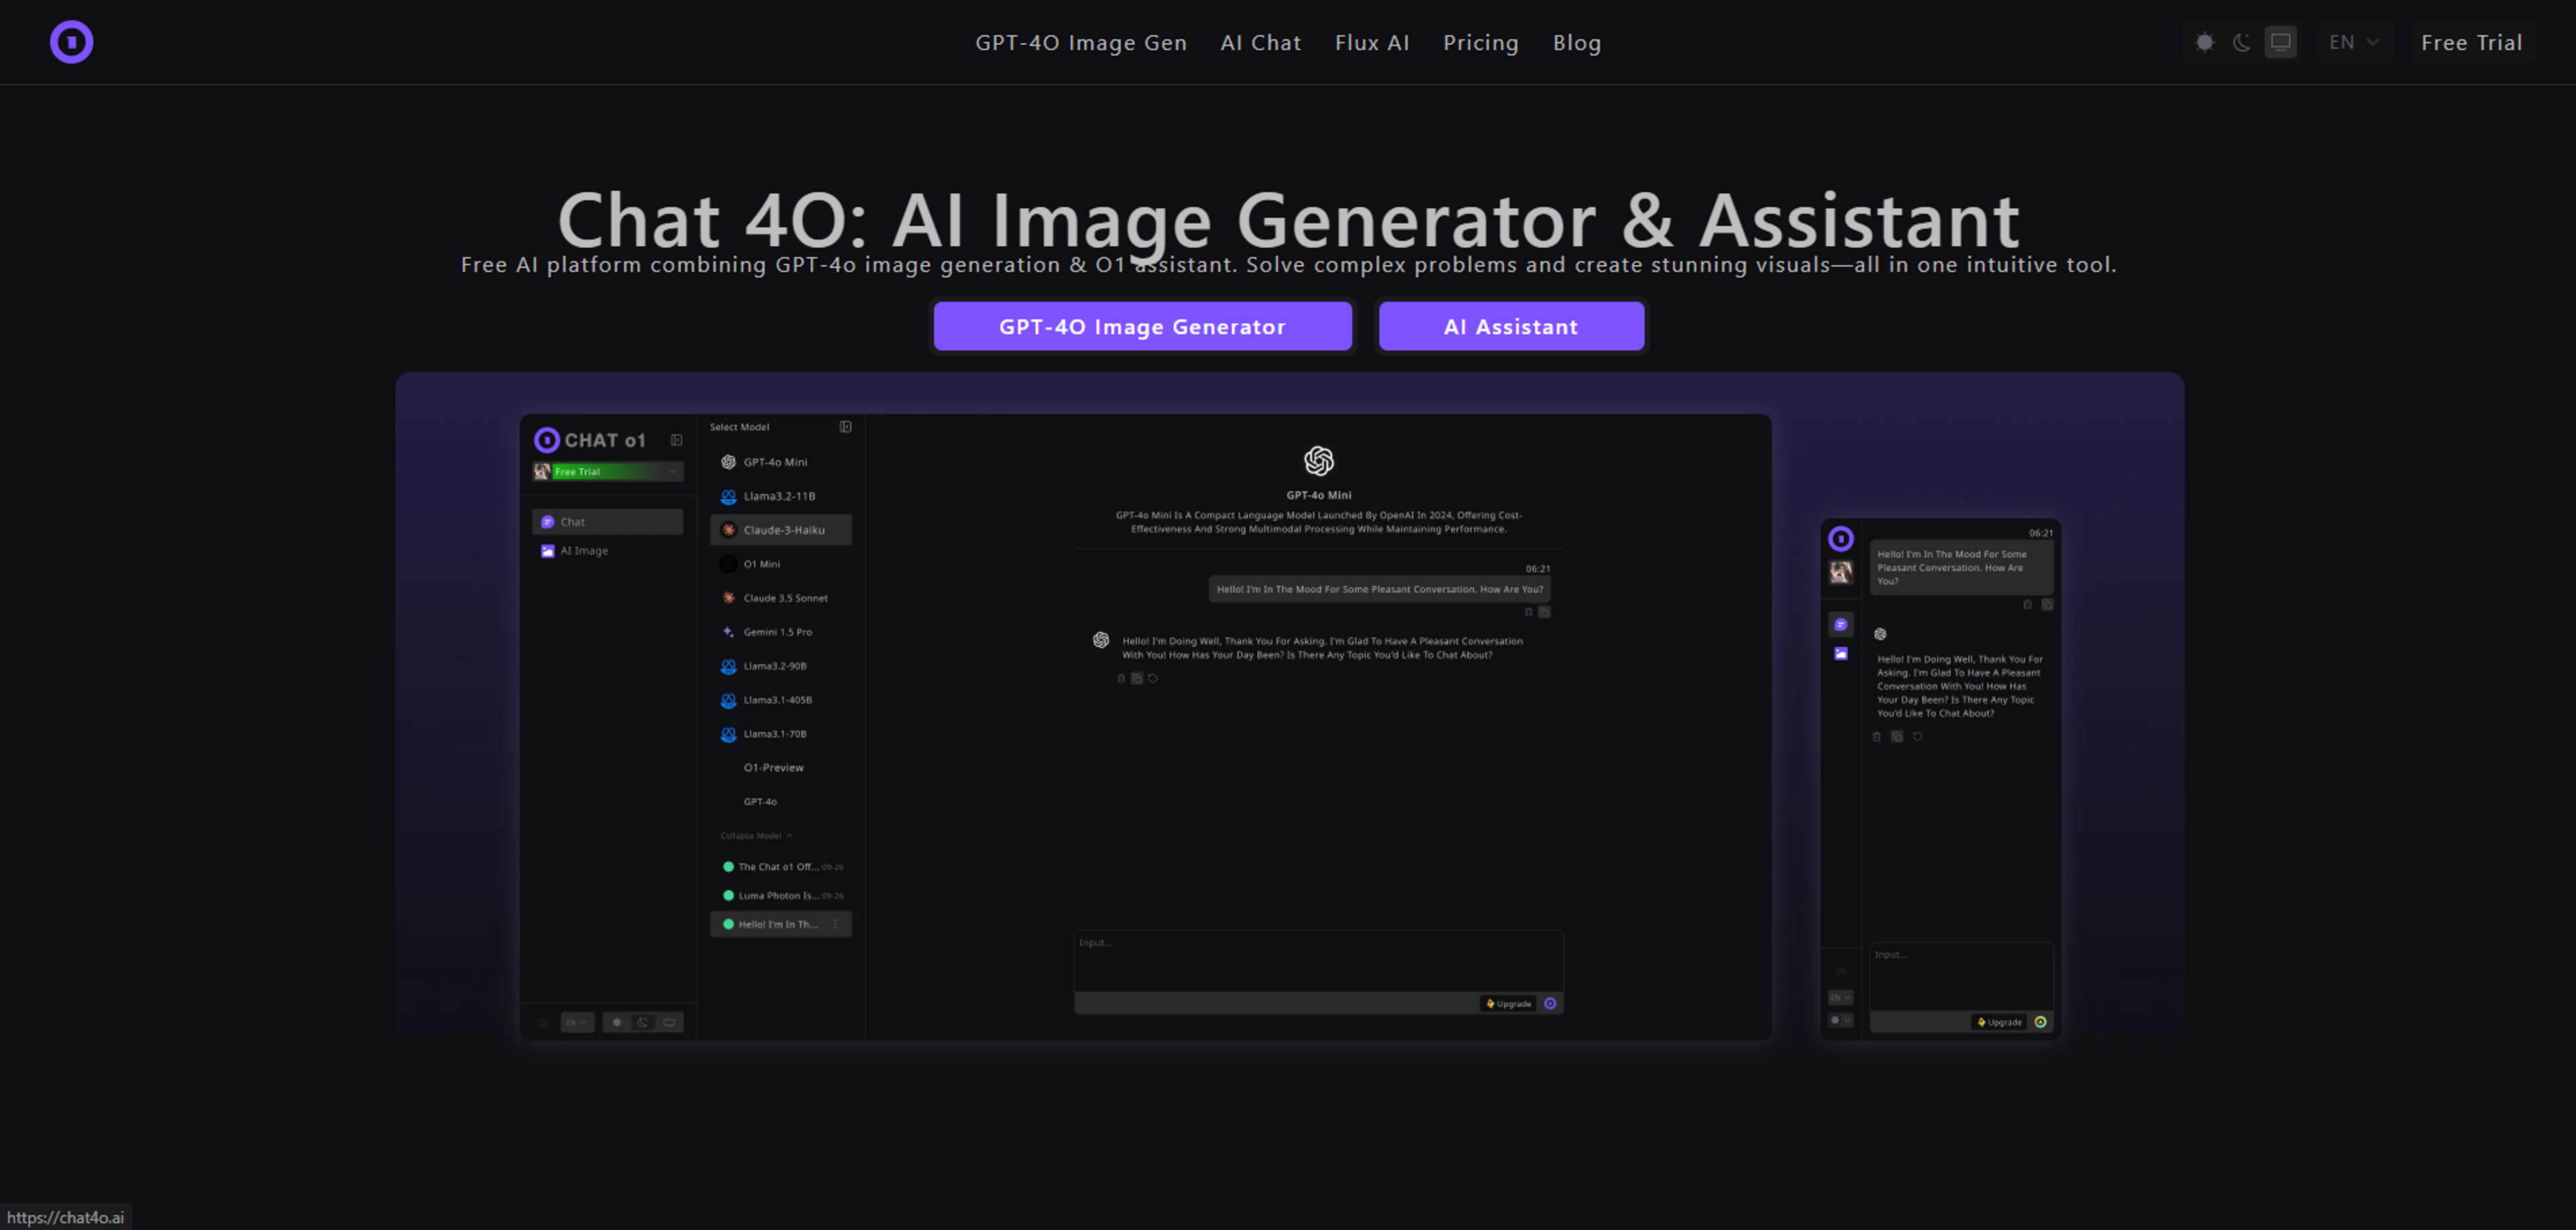Click the panel icon next to Select Model

(845, 427)
